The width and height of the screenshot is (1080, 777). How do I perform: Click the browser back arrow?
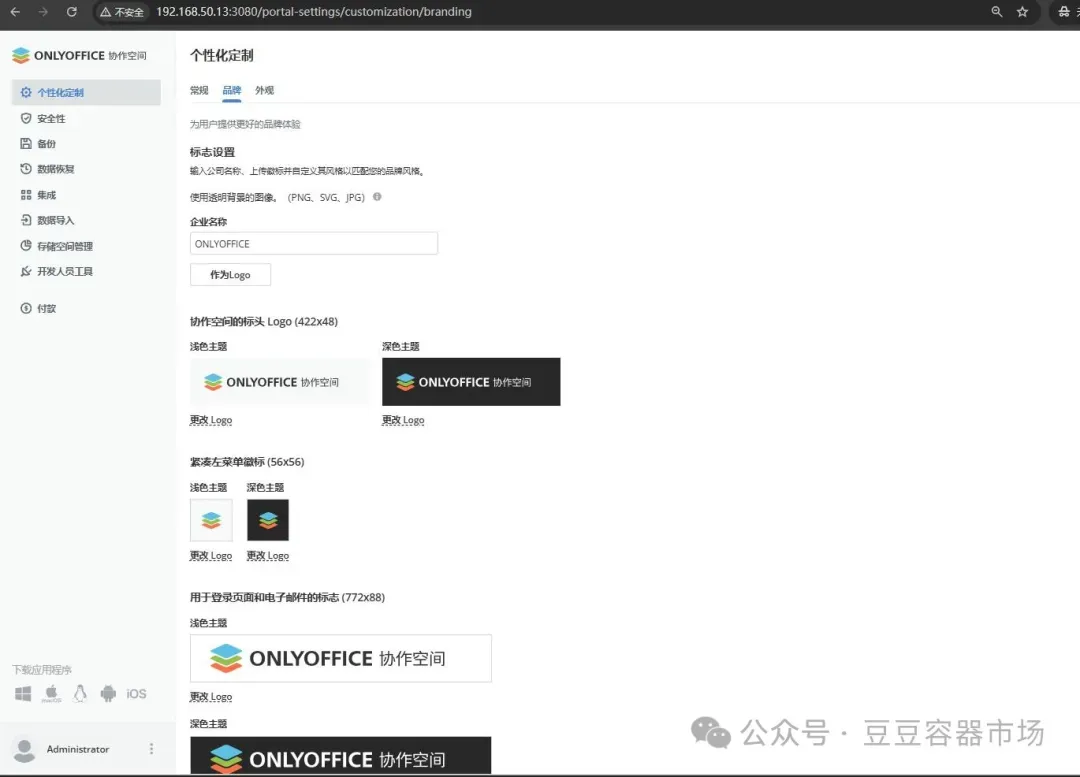15,12
